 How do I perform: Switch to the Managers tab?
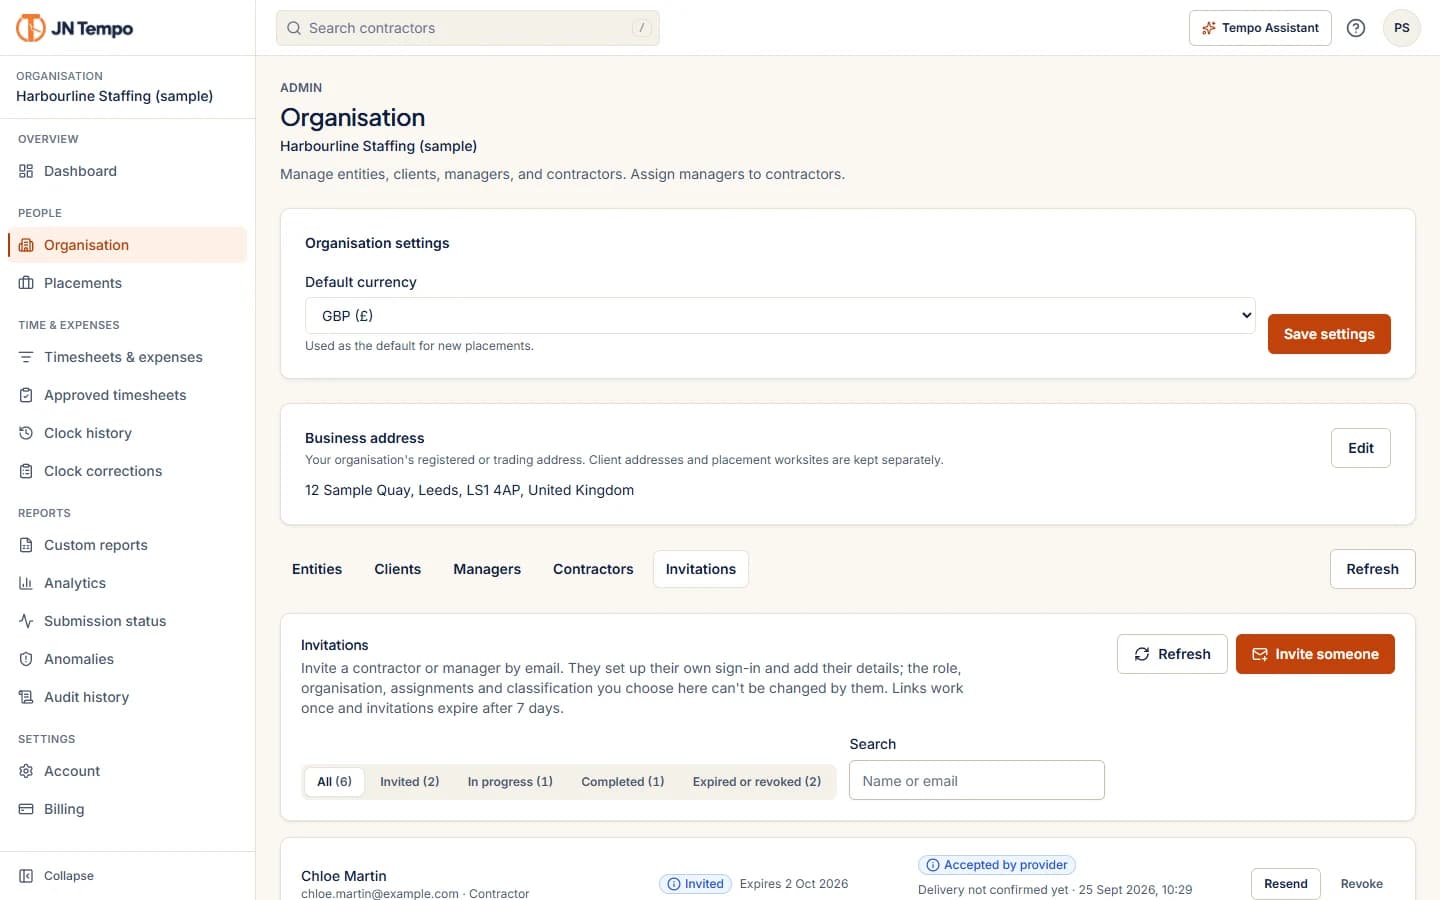coord(487,569)
